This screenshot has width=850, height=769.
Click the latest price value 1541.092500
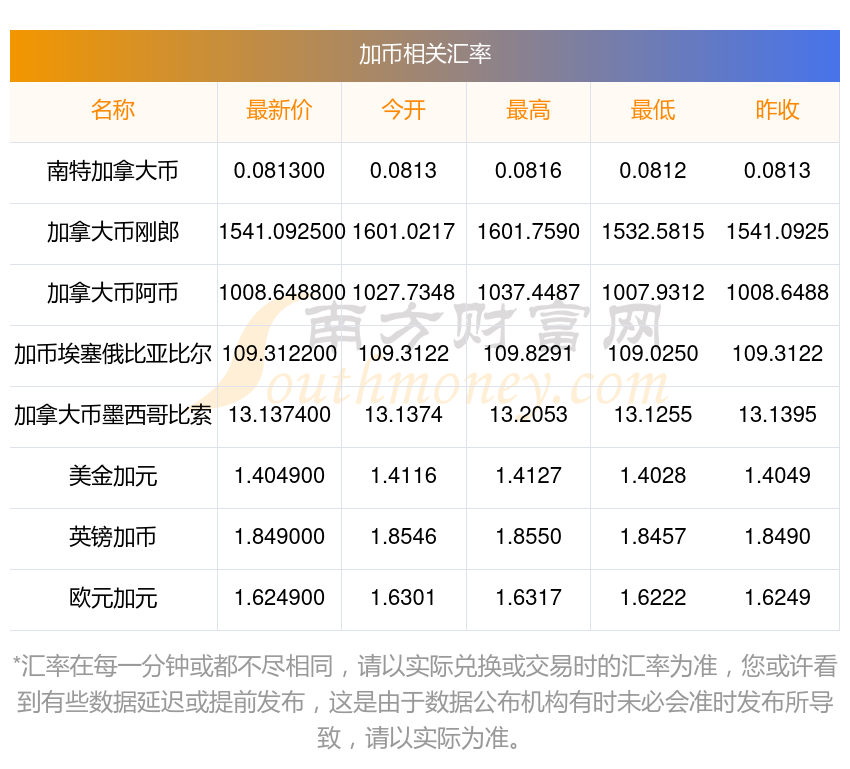pyautogui.click(x=282, y=232)
